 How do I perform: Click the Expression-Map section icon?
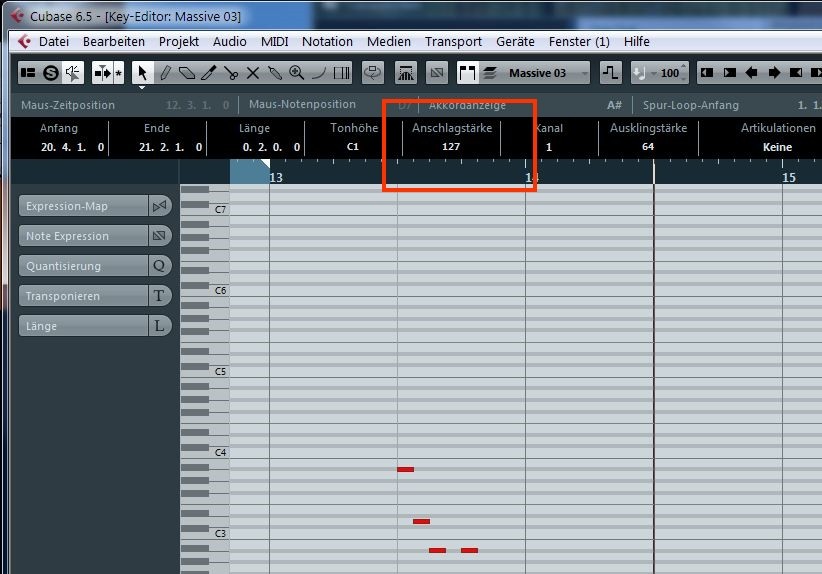159,206
